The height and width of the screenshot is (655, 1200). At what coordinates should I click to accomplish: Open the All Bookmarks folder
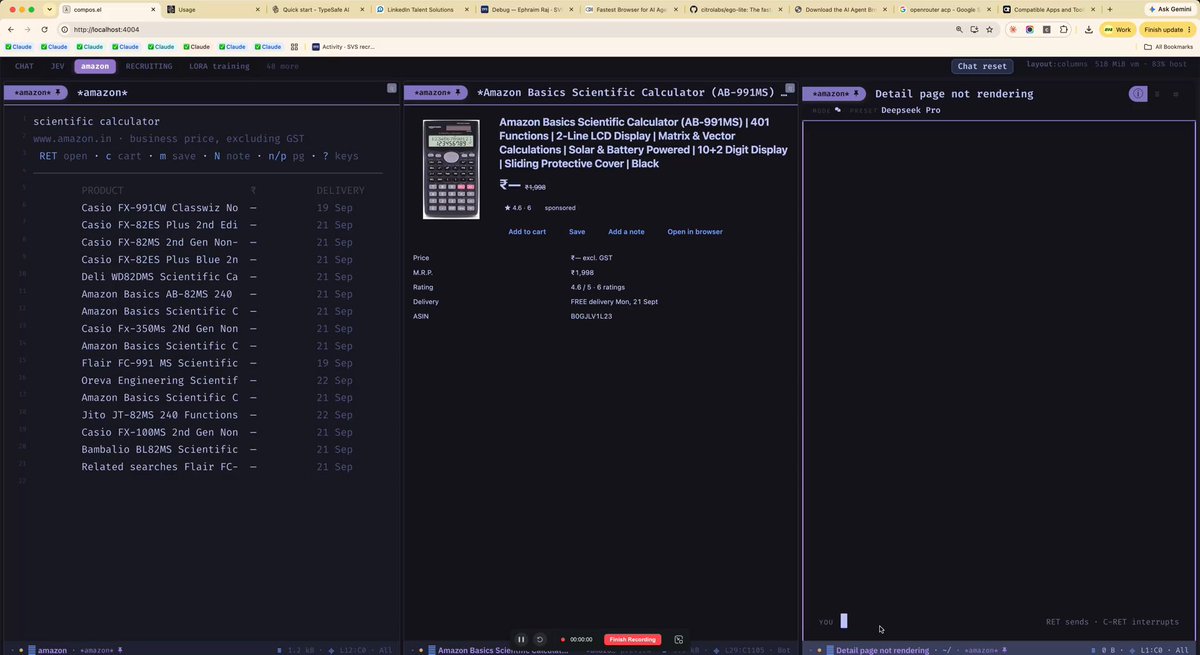coord(1169,47)
